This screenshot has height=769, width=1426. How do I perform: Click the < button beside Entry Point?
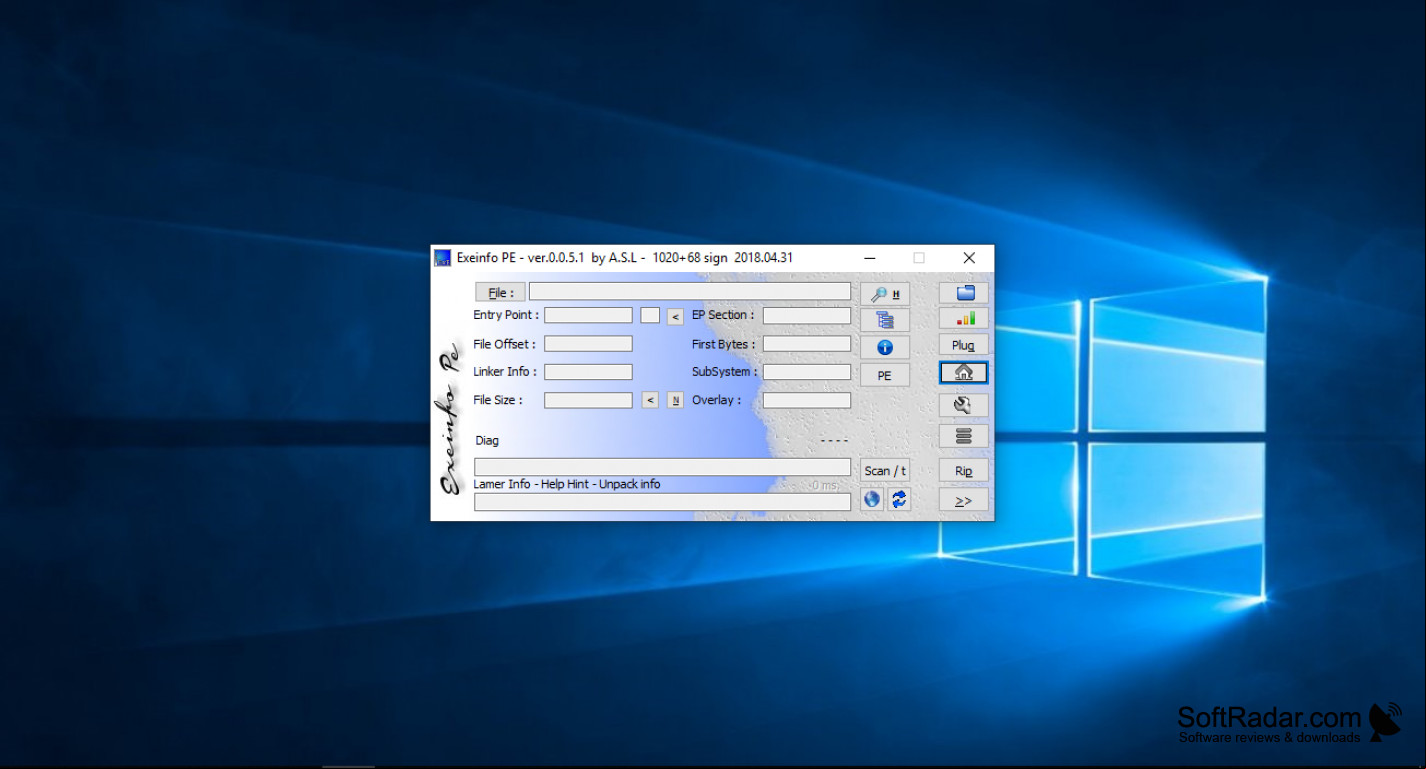pos(675,316)
